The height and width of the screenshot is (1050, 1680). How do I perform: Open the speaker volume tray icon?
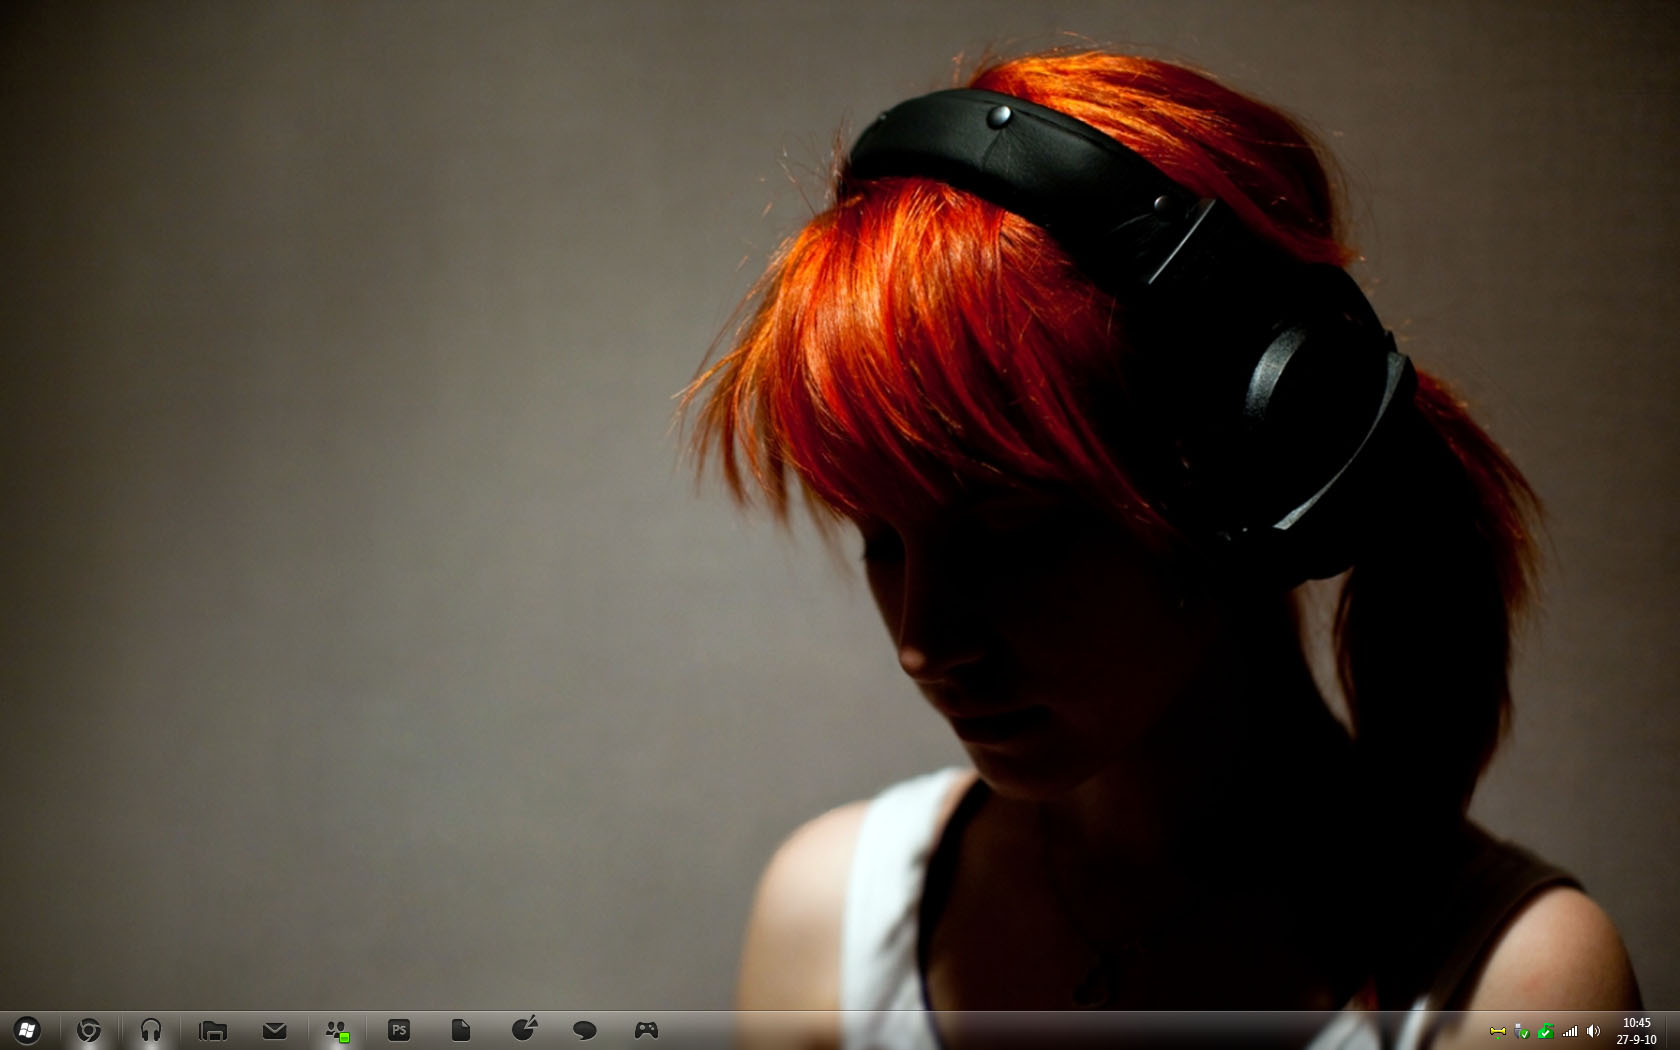point(1594,1031)
